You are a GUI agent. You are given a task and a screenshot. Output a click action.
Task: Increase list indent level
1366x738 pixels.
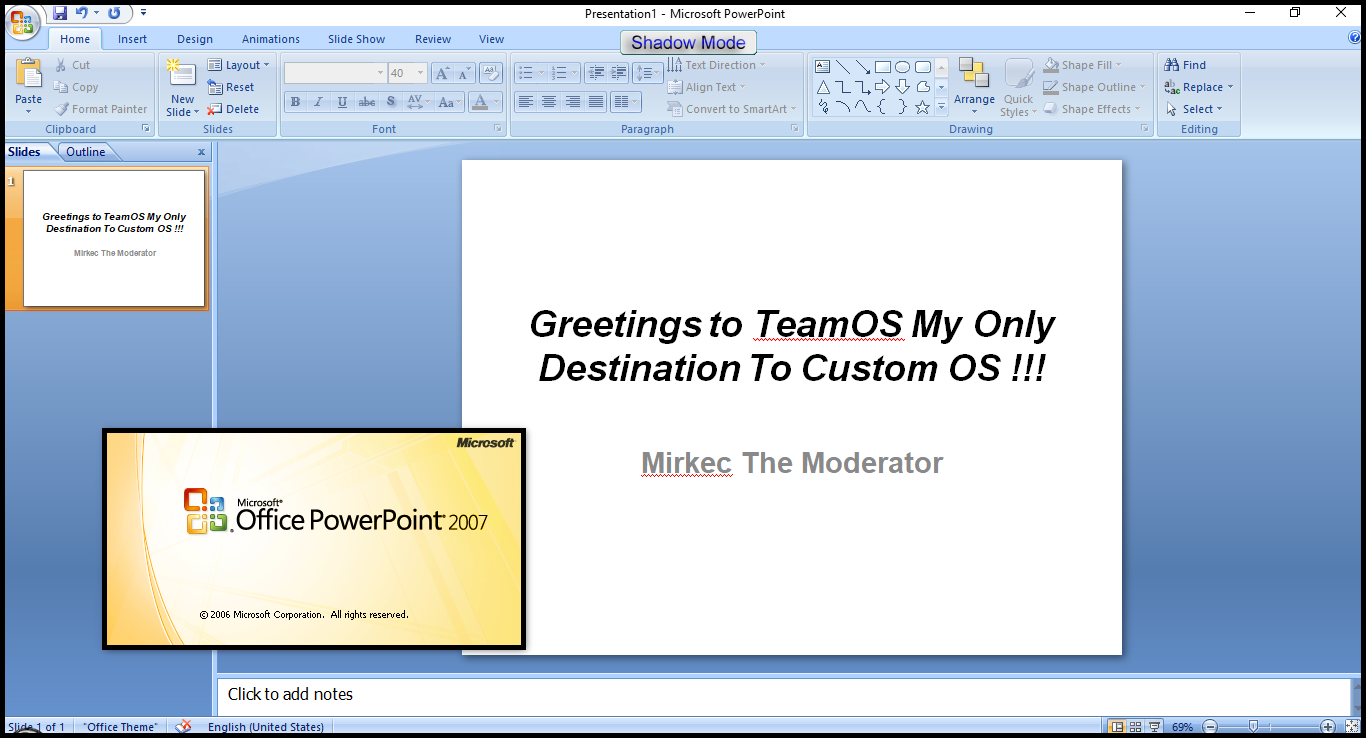(619, 73)
